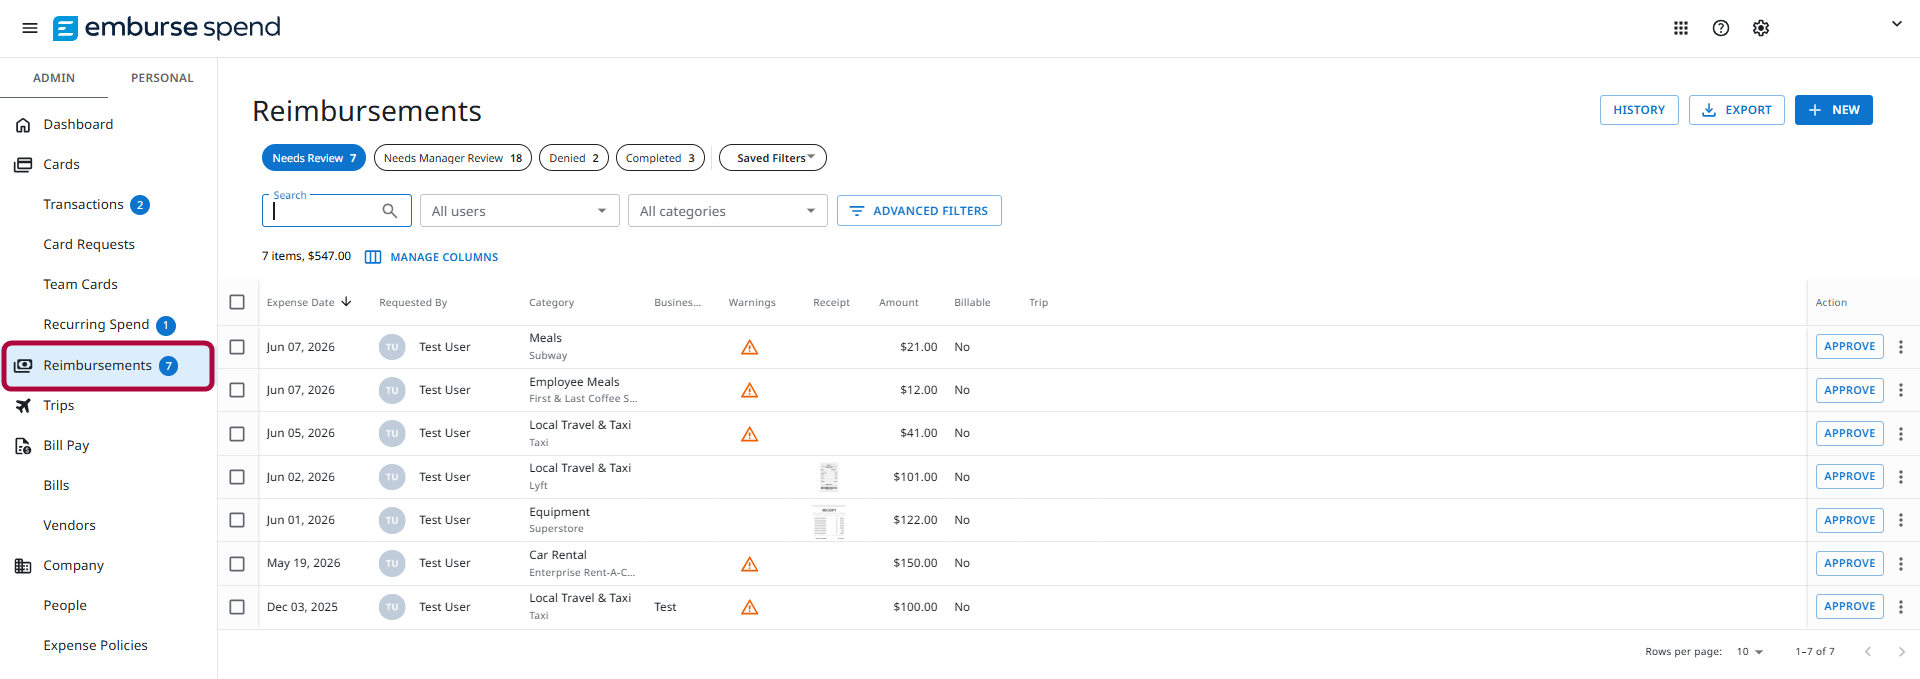Select checkbox for May 19, 2026 row
The image size is (1920, 679).
pos(237,564)
